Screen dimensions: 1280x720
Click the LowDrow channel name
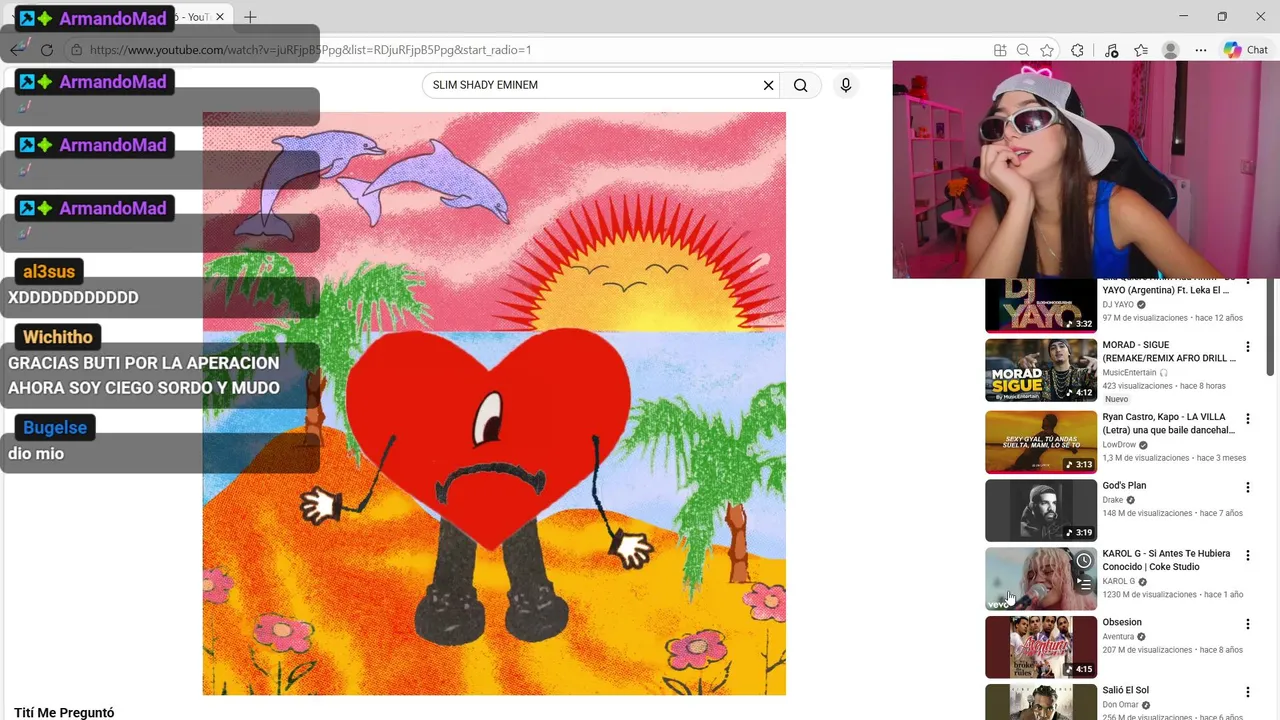tap(1119, 445)
